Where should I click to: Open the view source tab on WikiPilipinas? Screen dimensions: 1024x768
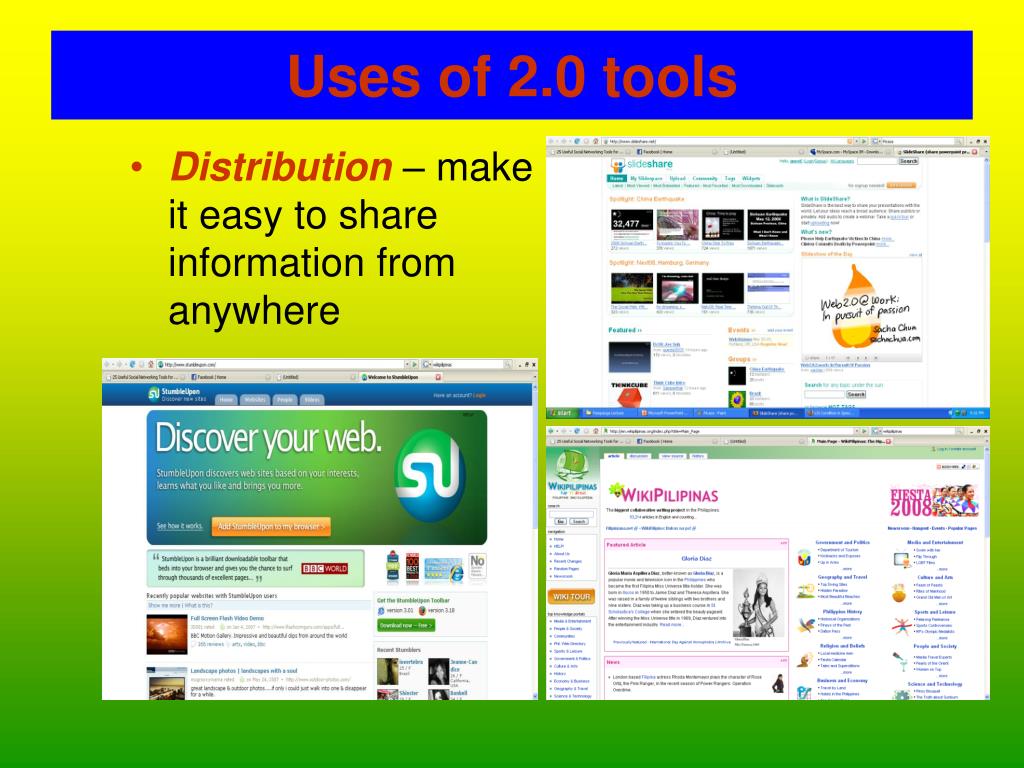click(672, 456)
